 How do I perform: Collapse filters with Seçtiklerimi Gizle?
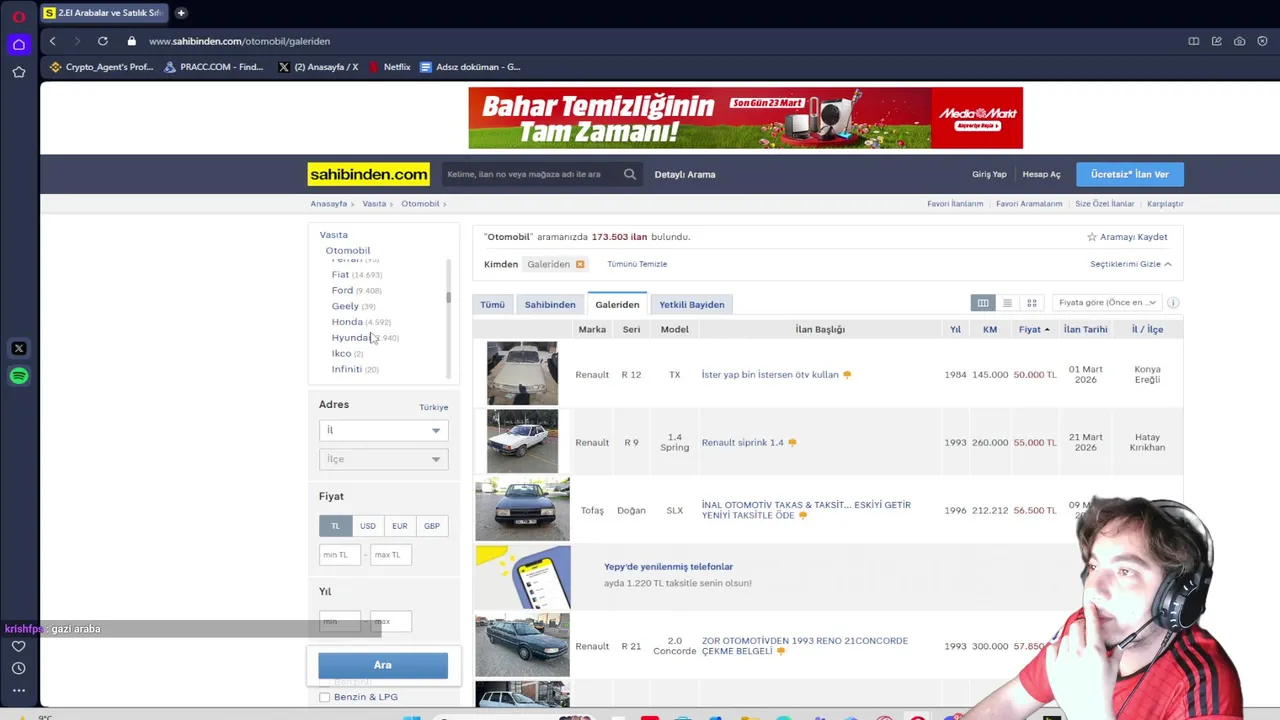[1130, 264]
